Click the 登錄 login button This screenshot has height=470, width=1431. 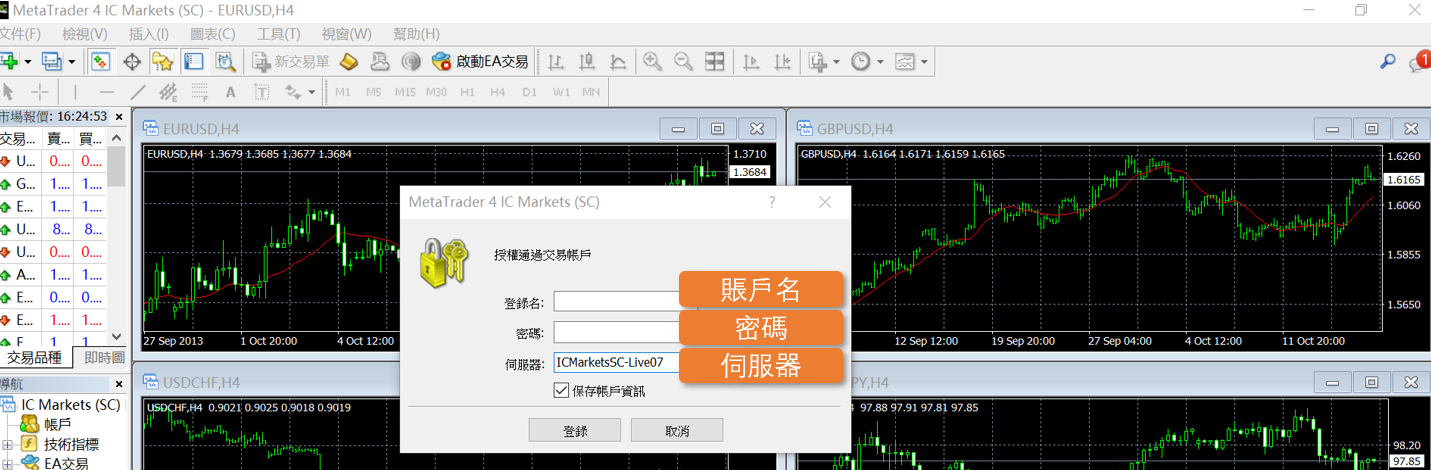tap(575, 431)
